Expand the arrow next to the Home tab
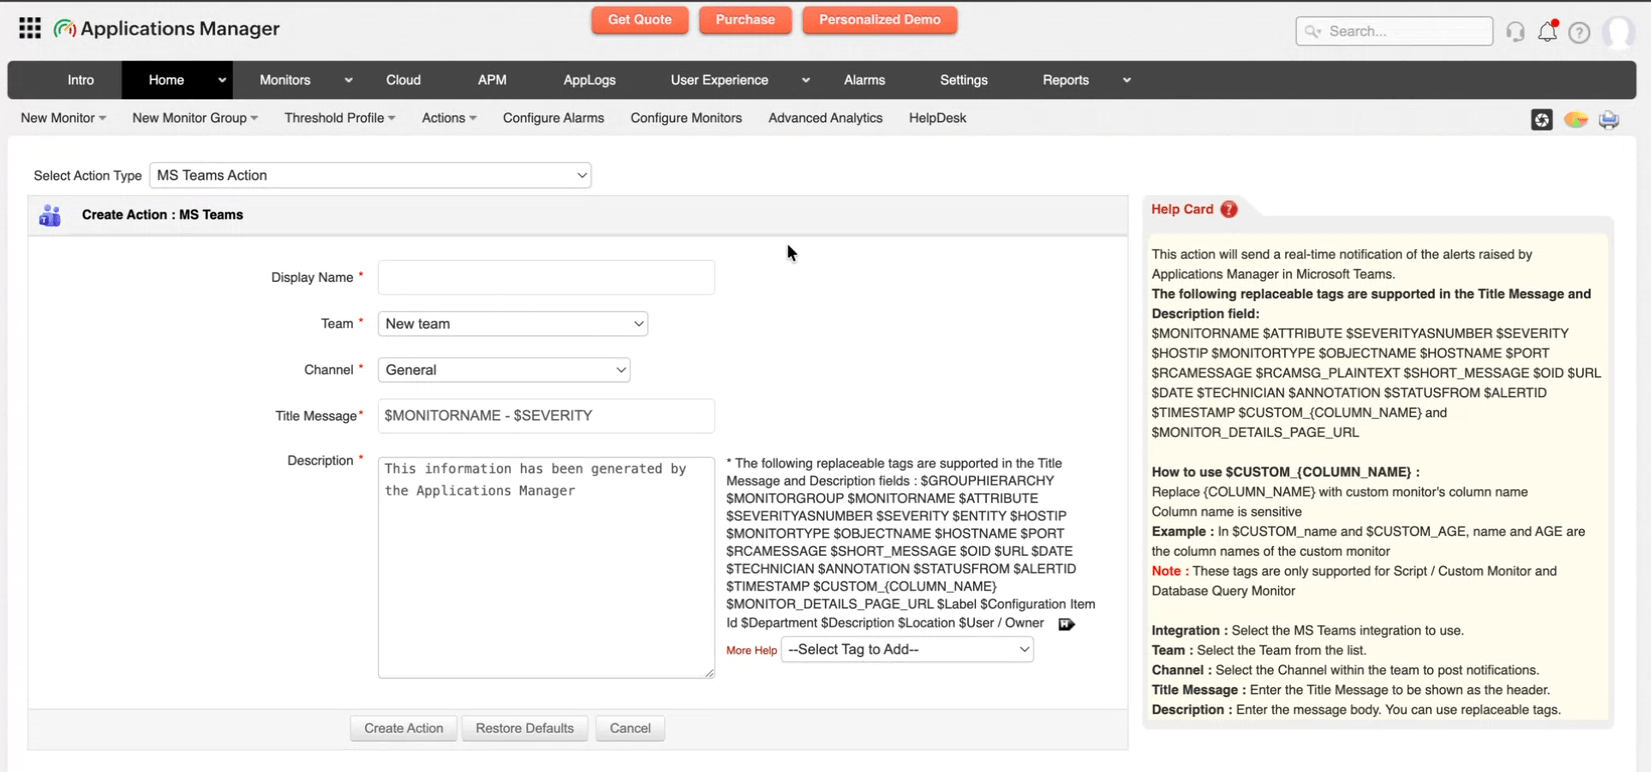This screenshot has width=1651, height=772. tap(222, 80)
